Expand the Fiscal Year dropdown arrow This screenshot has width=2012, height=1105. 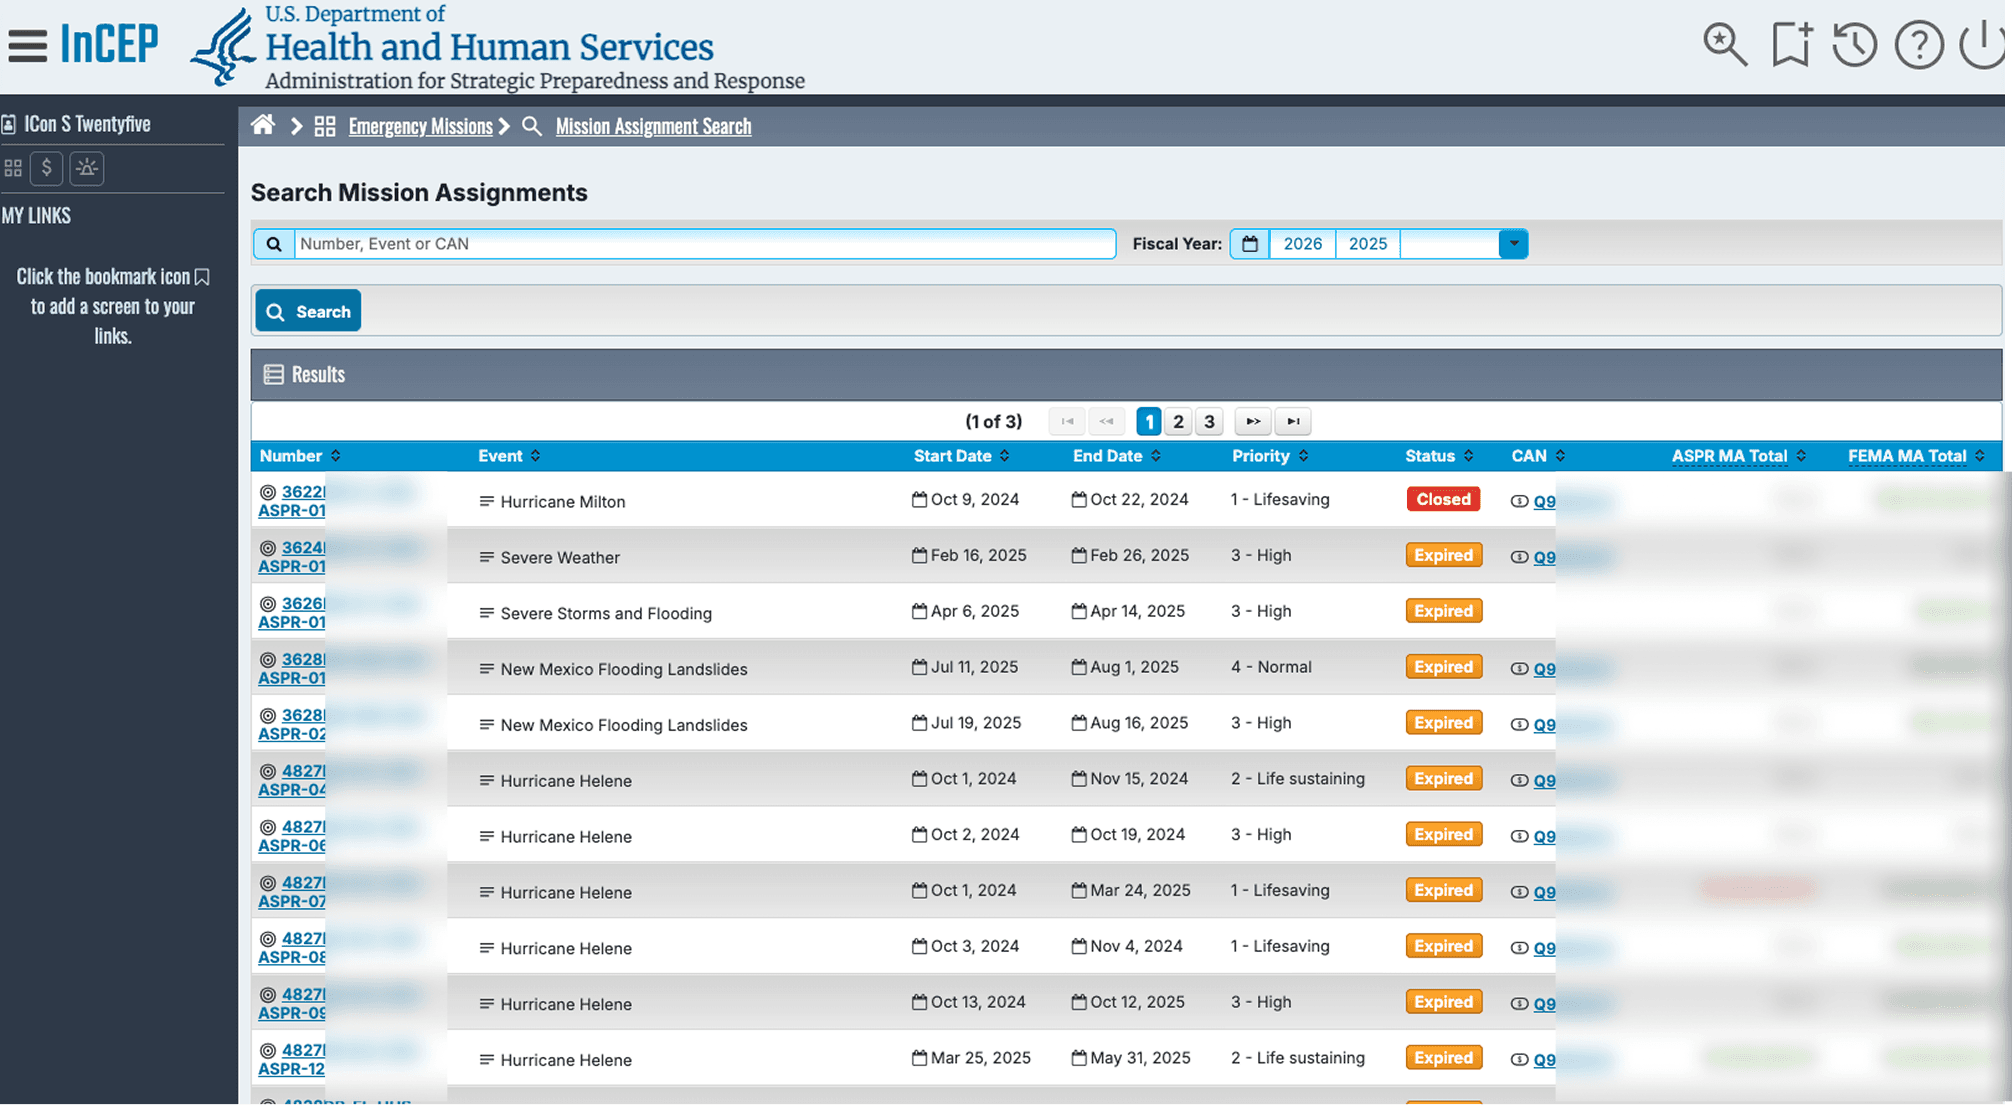[1513, 244]
